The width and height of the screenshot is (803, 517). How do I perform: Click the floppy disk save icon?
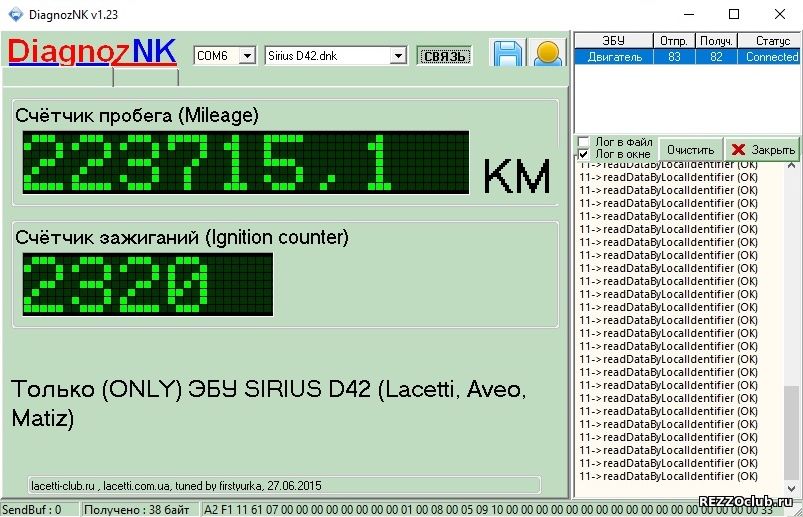[x=508, y=53]
